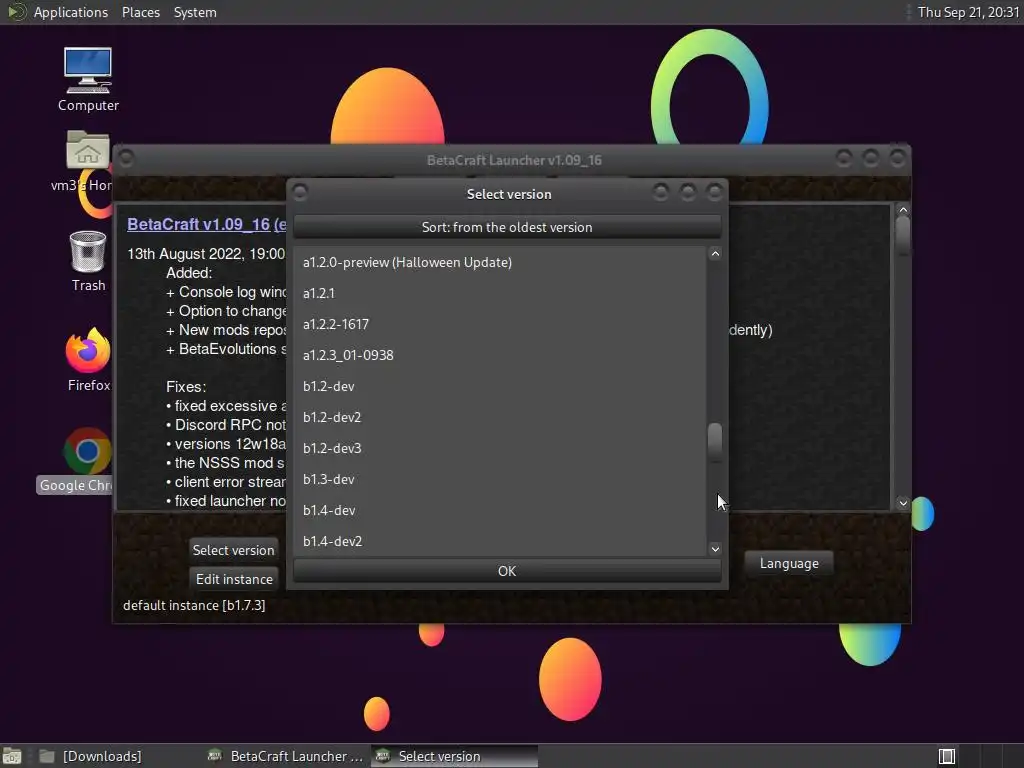Click Select version dialog window menu button

[300, 192]
